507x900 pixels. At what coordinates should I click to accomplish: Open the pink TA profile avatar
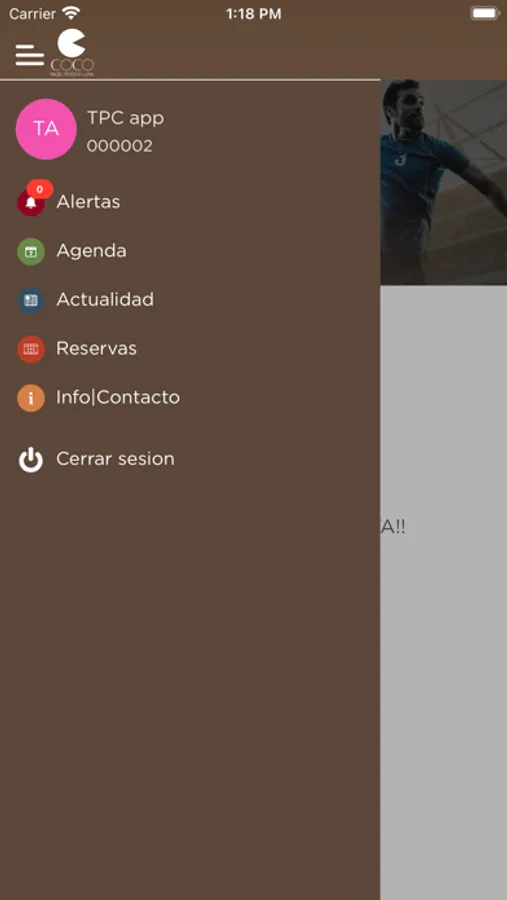coord(46,129)
